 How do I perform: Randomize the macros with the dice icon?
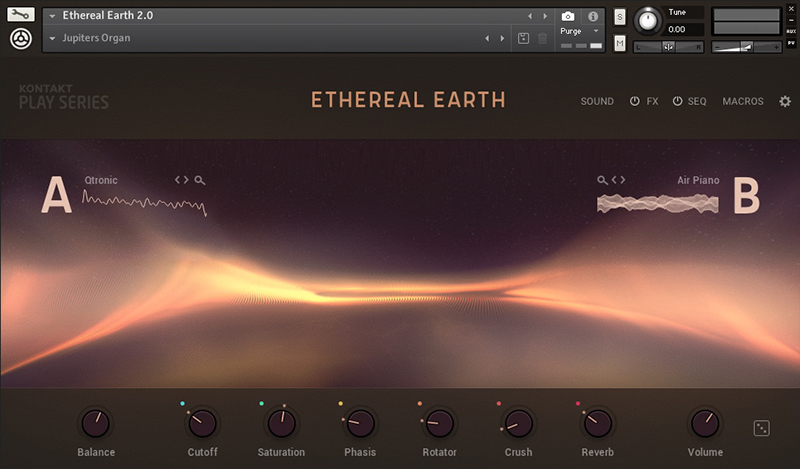[761, 428]
